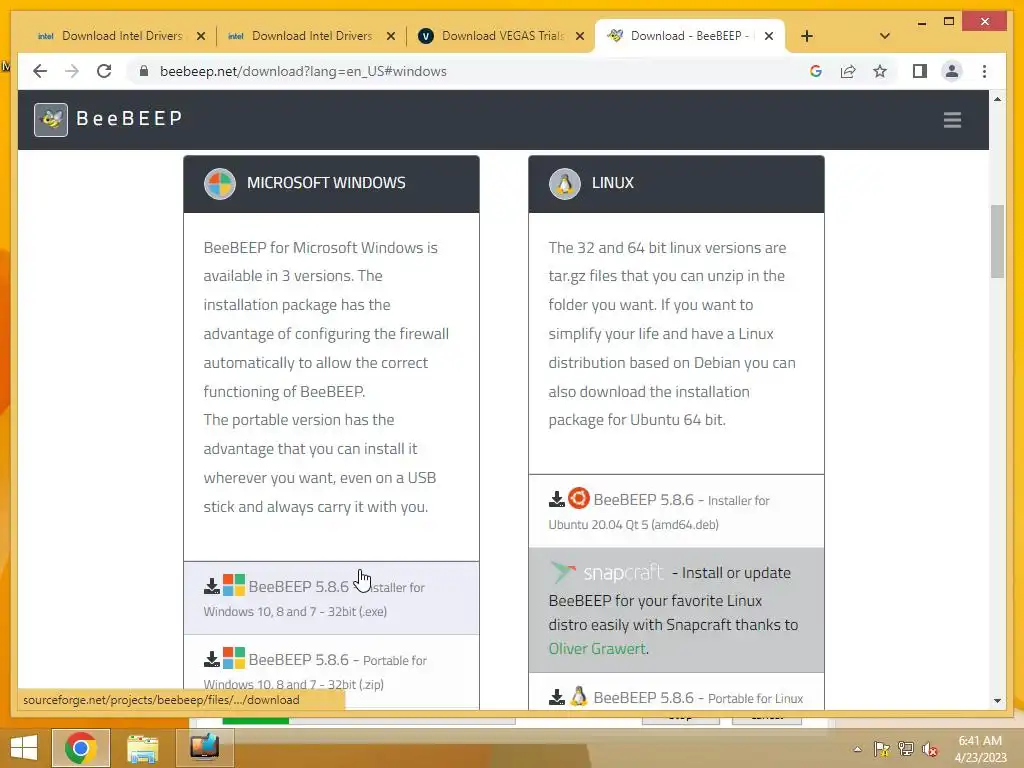
Task: Click download arrow icon for Portable for Linux
Action: 556,697
